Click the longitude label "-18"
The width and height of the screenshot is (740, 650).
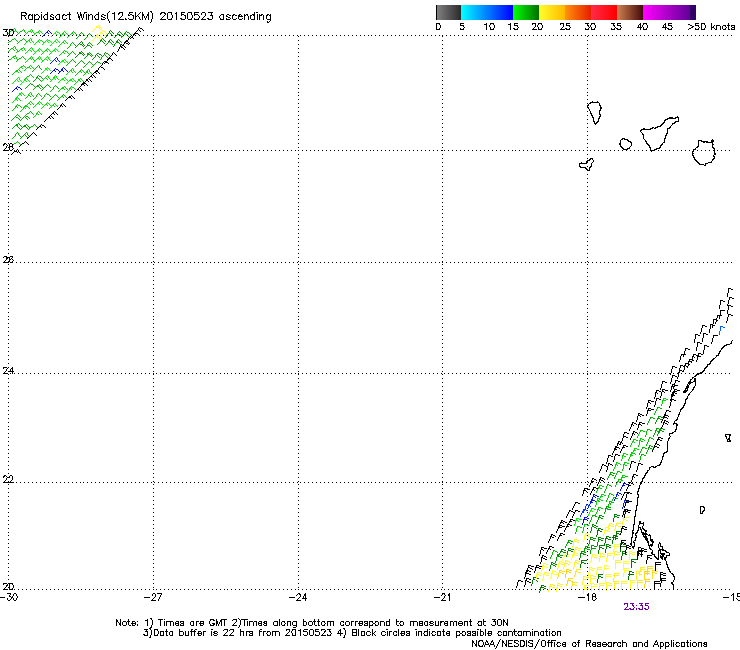pos(588,597)
